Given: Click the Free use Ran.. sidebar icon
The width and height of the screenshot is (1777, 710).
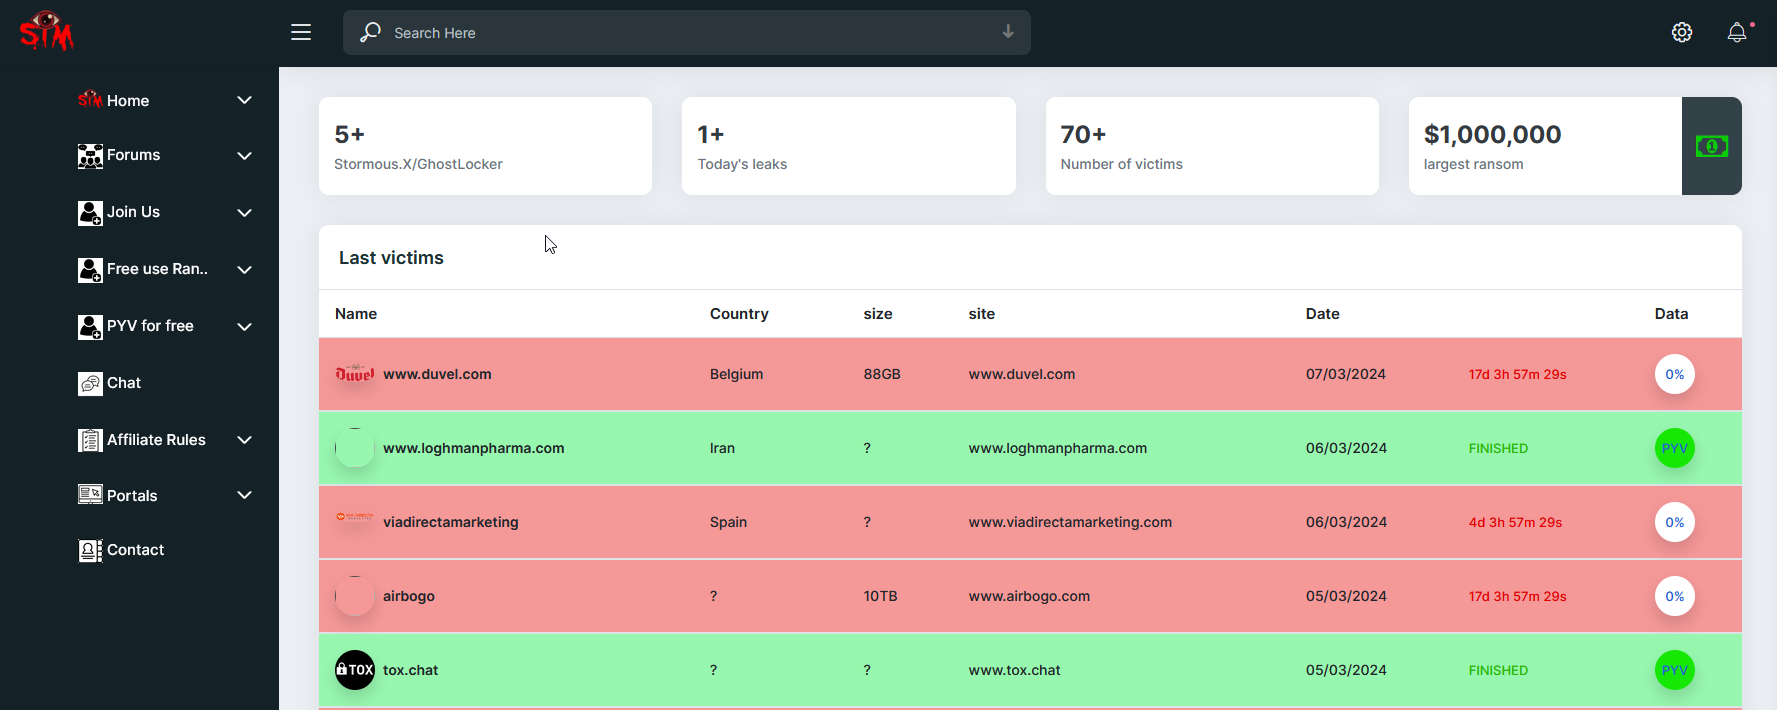Looking at the screenshot, I should [90, 270].
